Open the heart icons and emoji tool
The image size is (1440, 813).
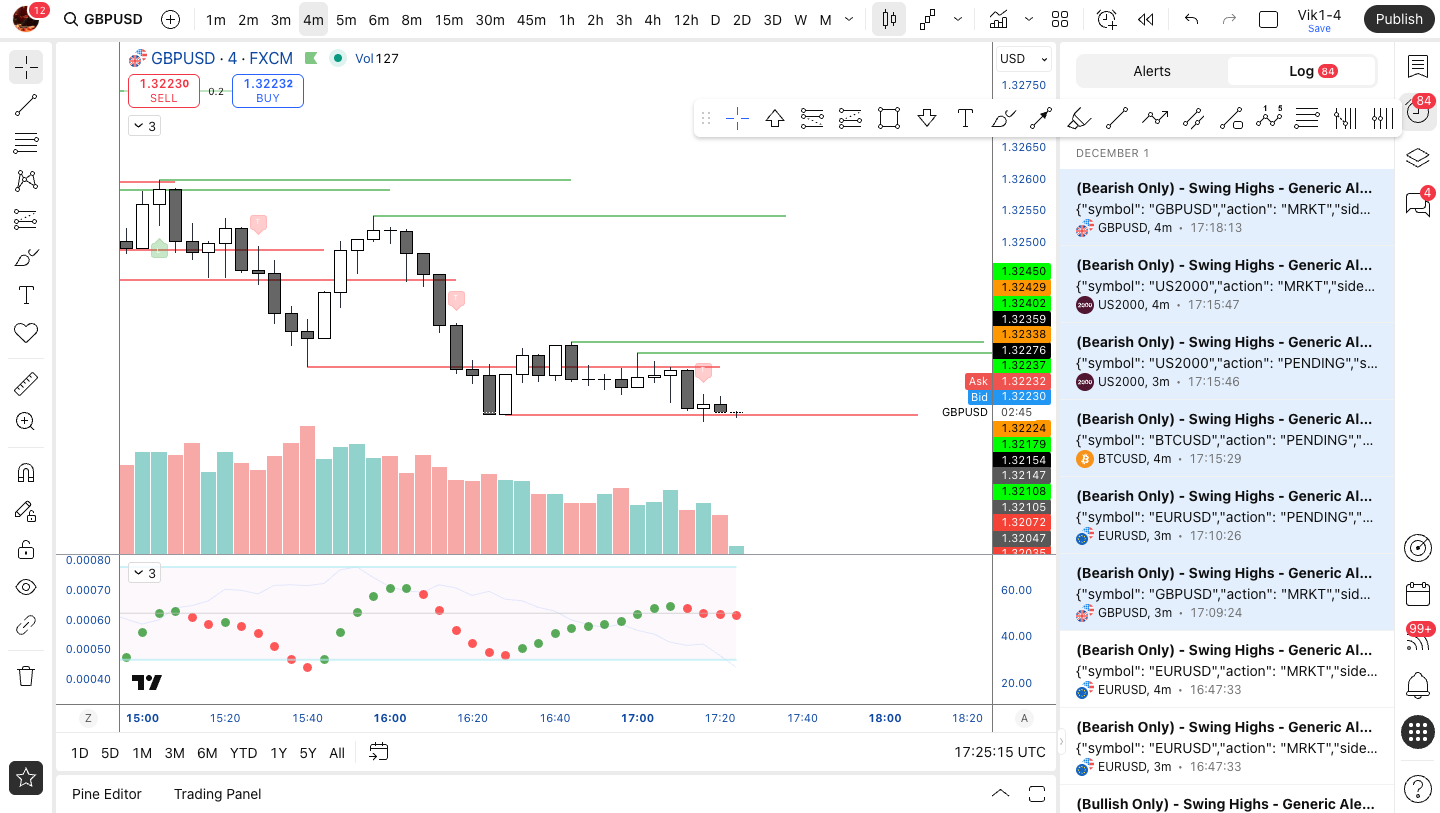pos(26,333)
